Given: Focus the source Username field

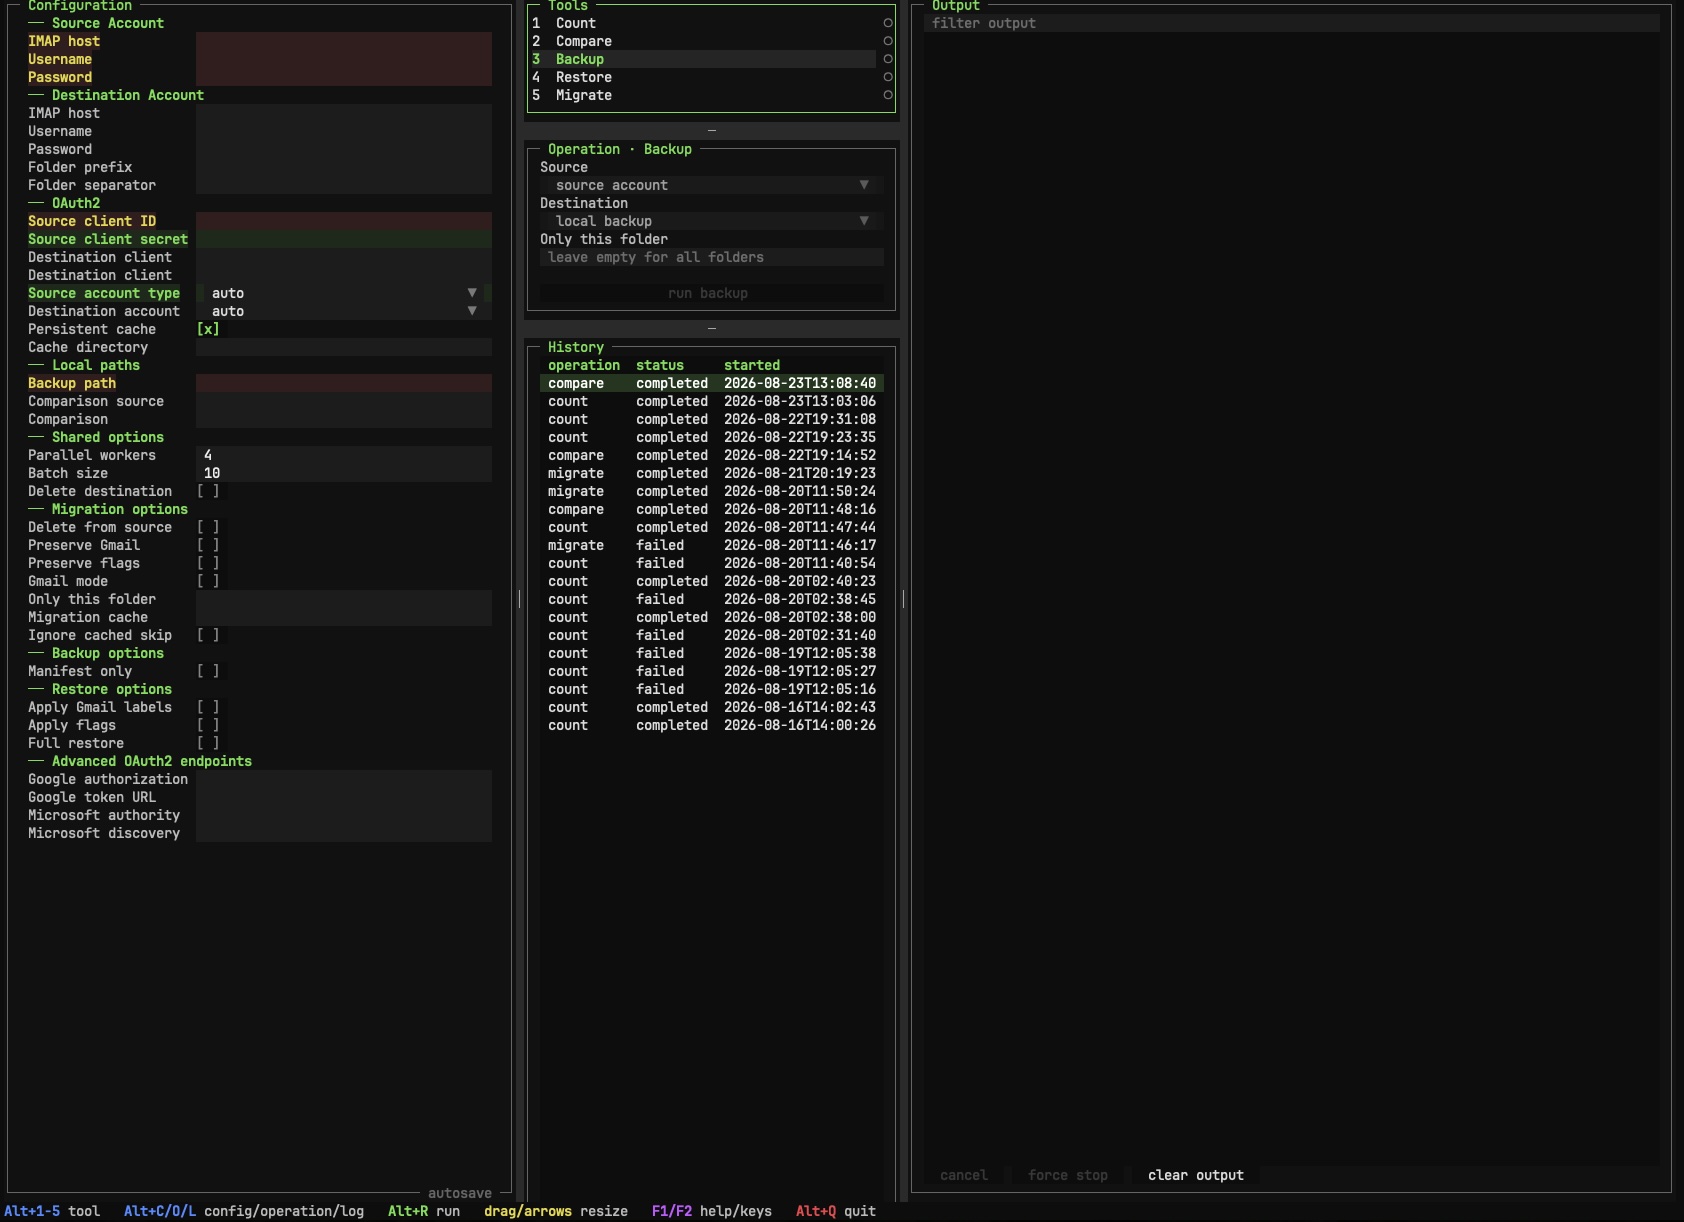Looking at the screenshot, I should (x=344, y=59).
